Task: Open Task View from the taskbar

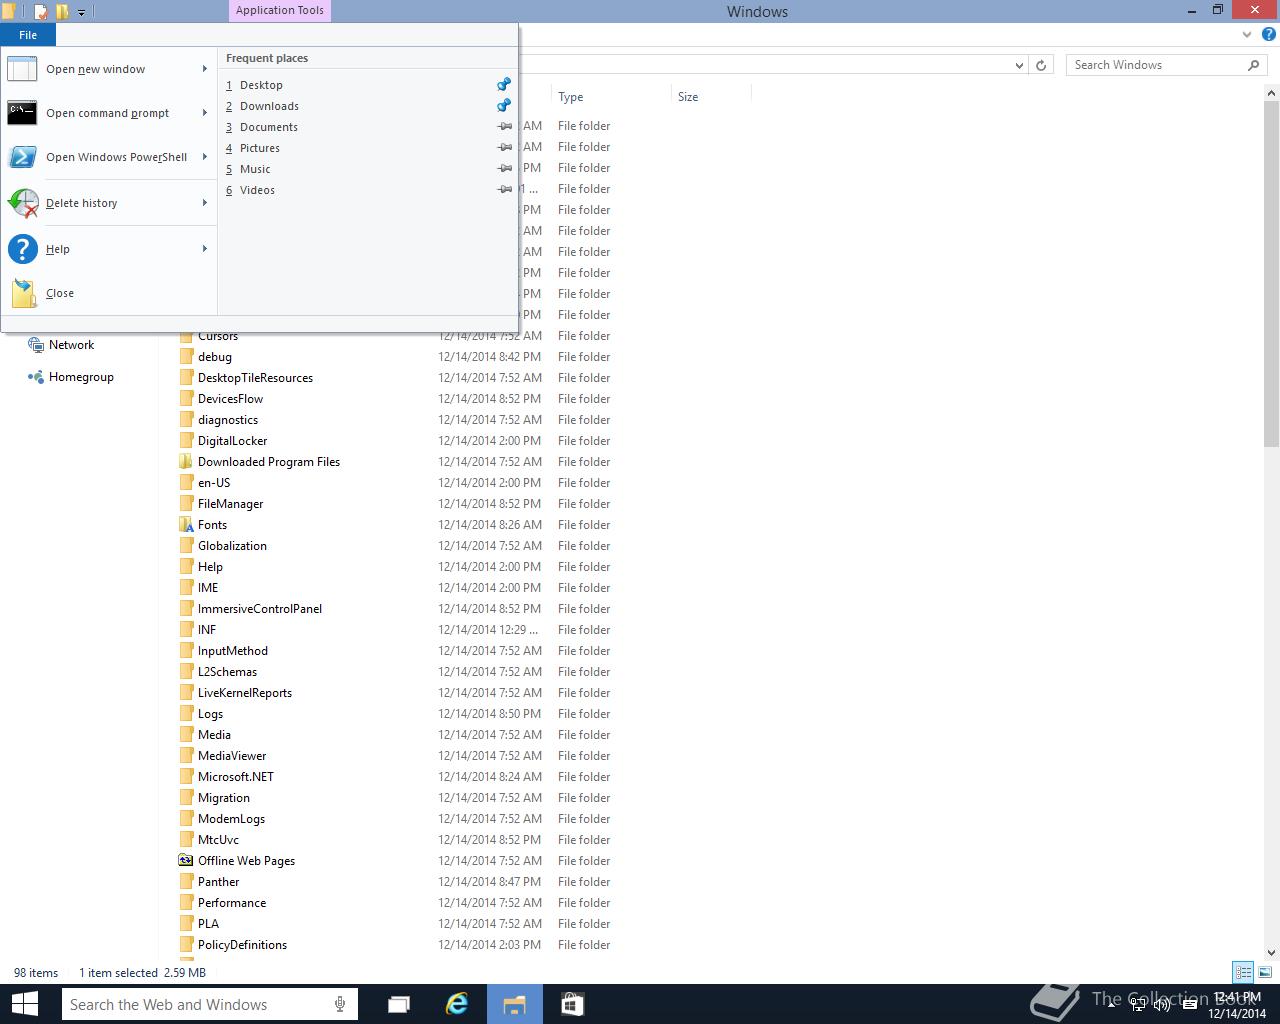Action: coord(399,1004)
